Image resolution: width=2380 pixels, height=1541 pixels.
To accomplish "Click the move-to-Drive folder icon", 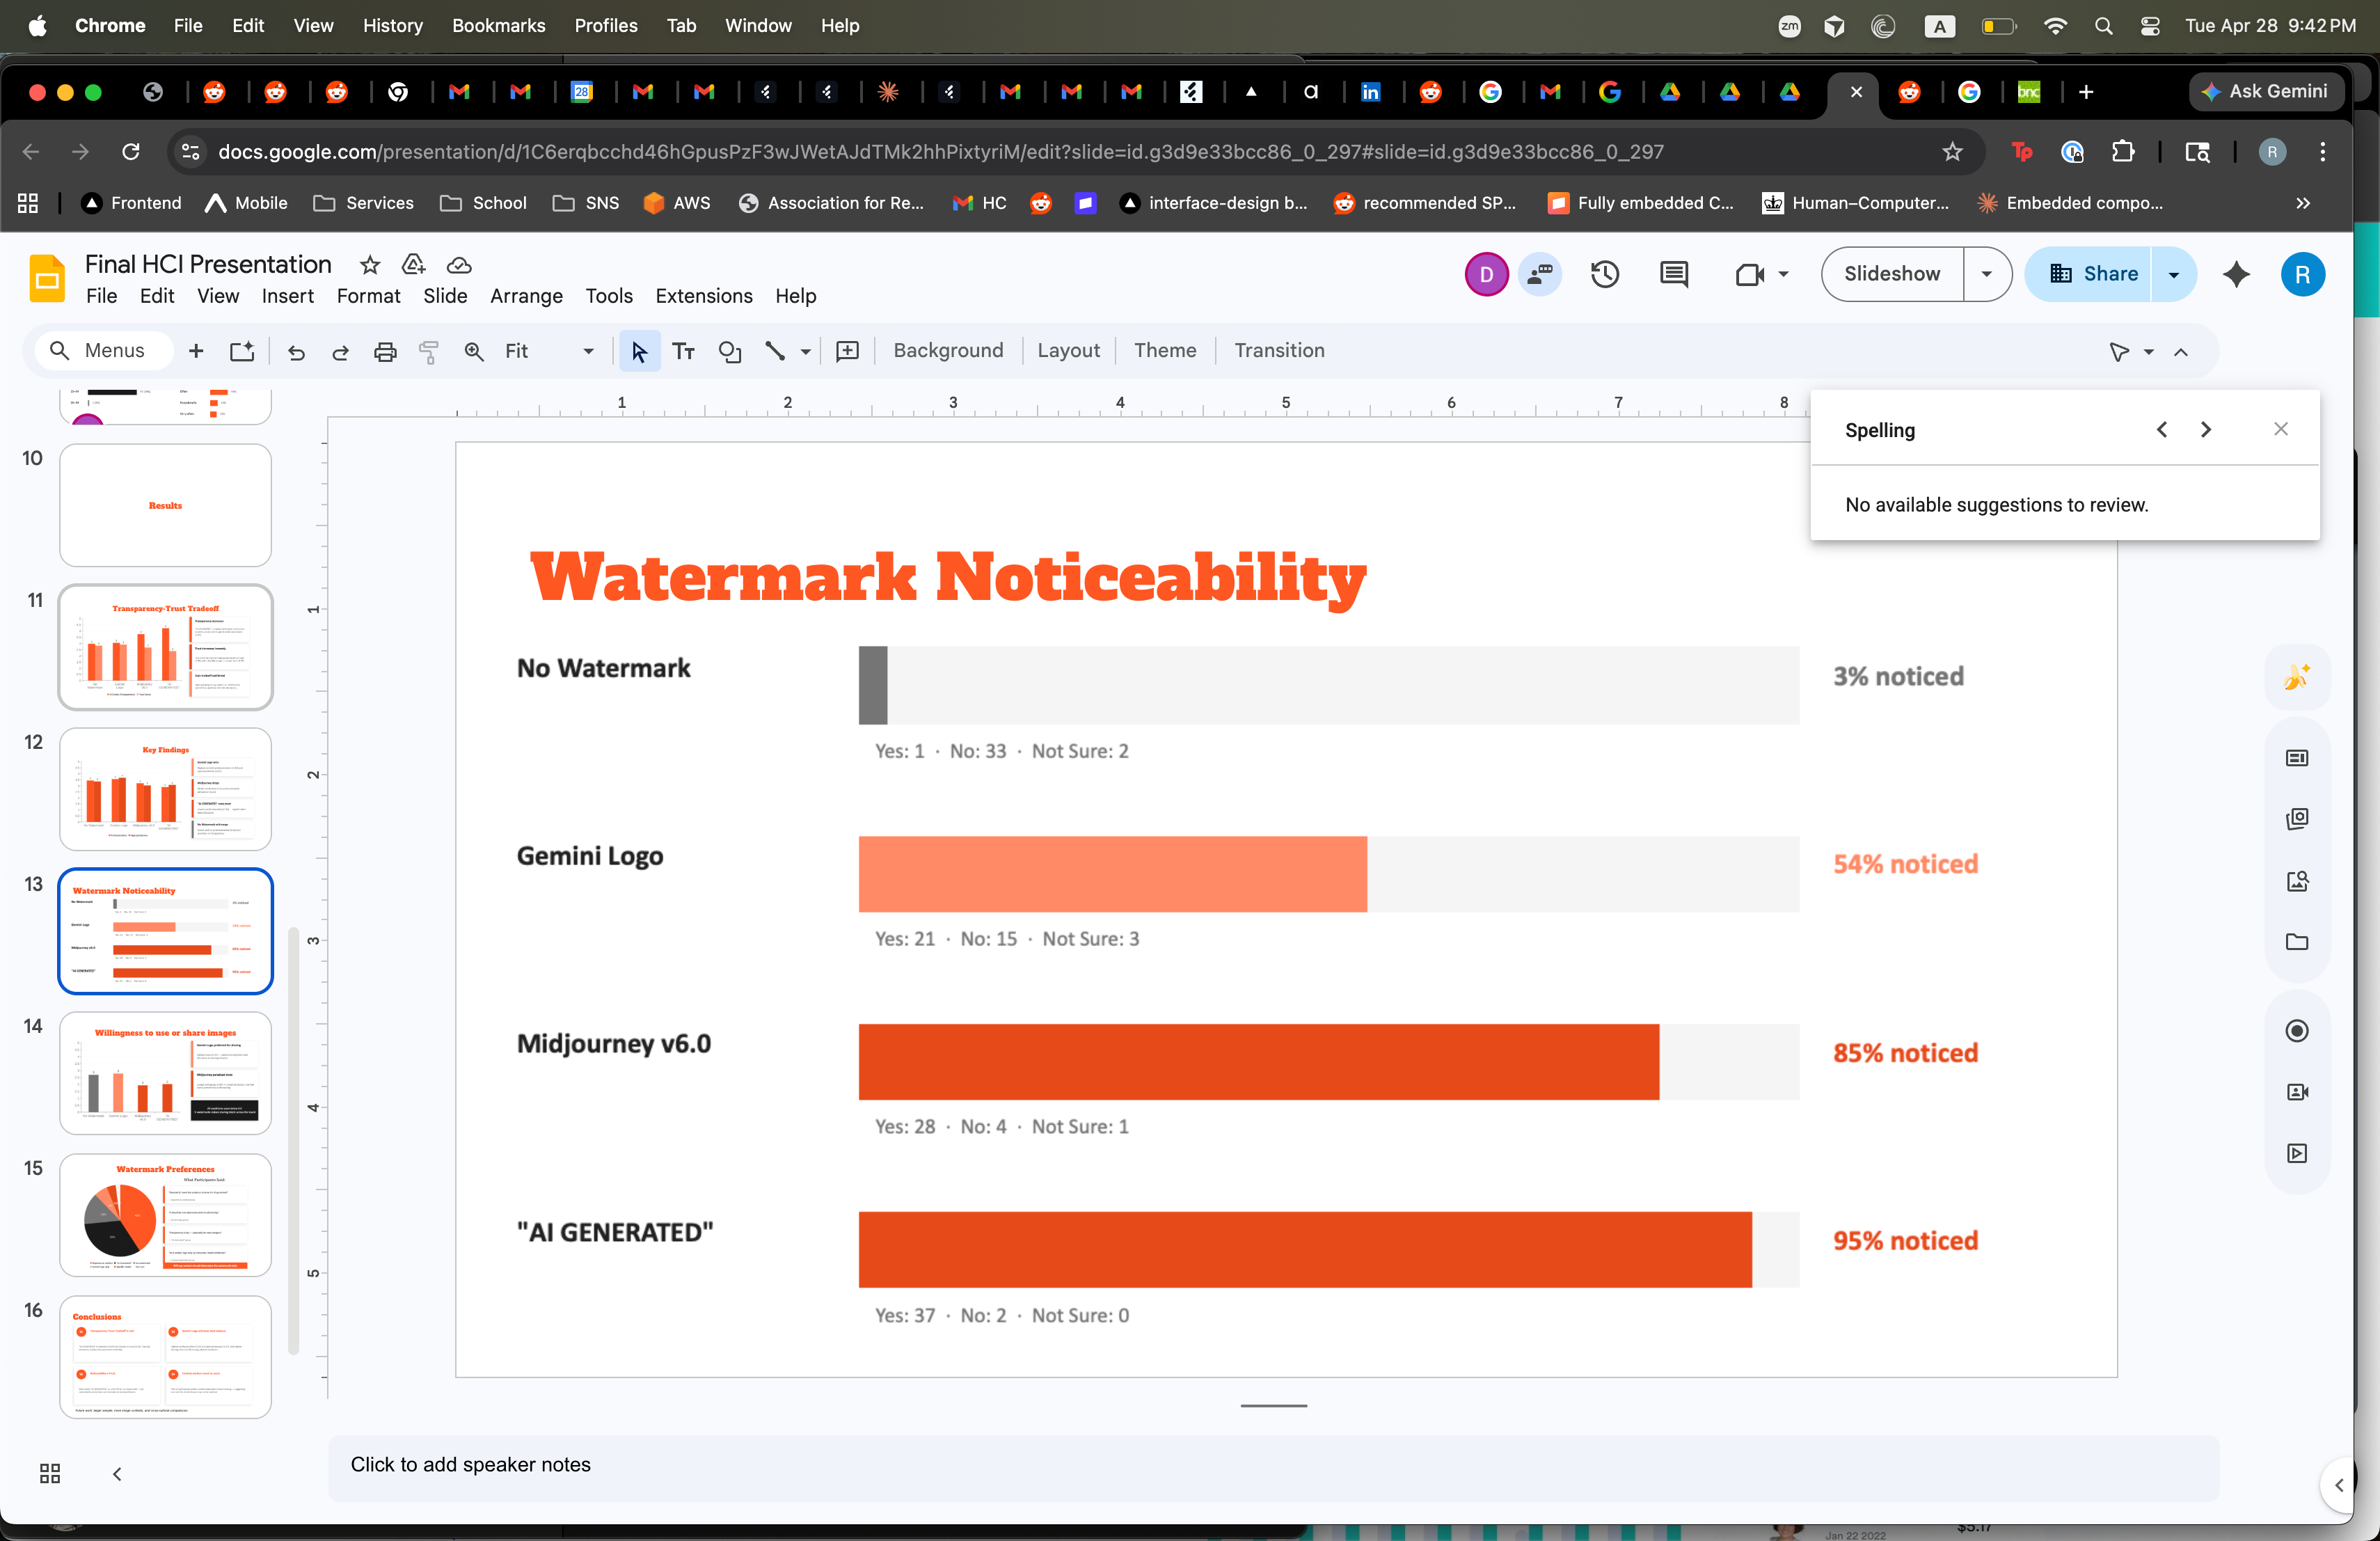I will click(x=413, y=265).
